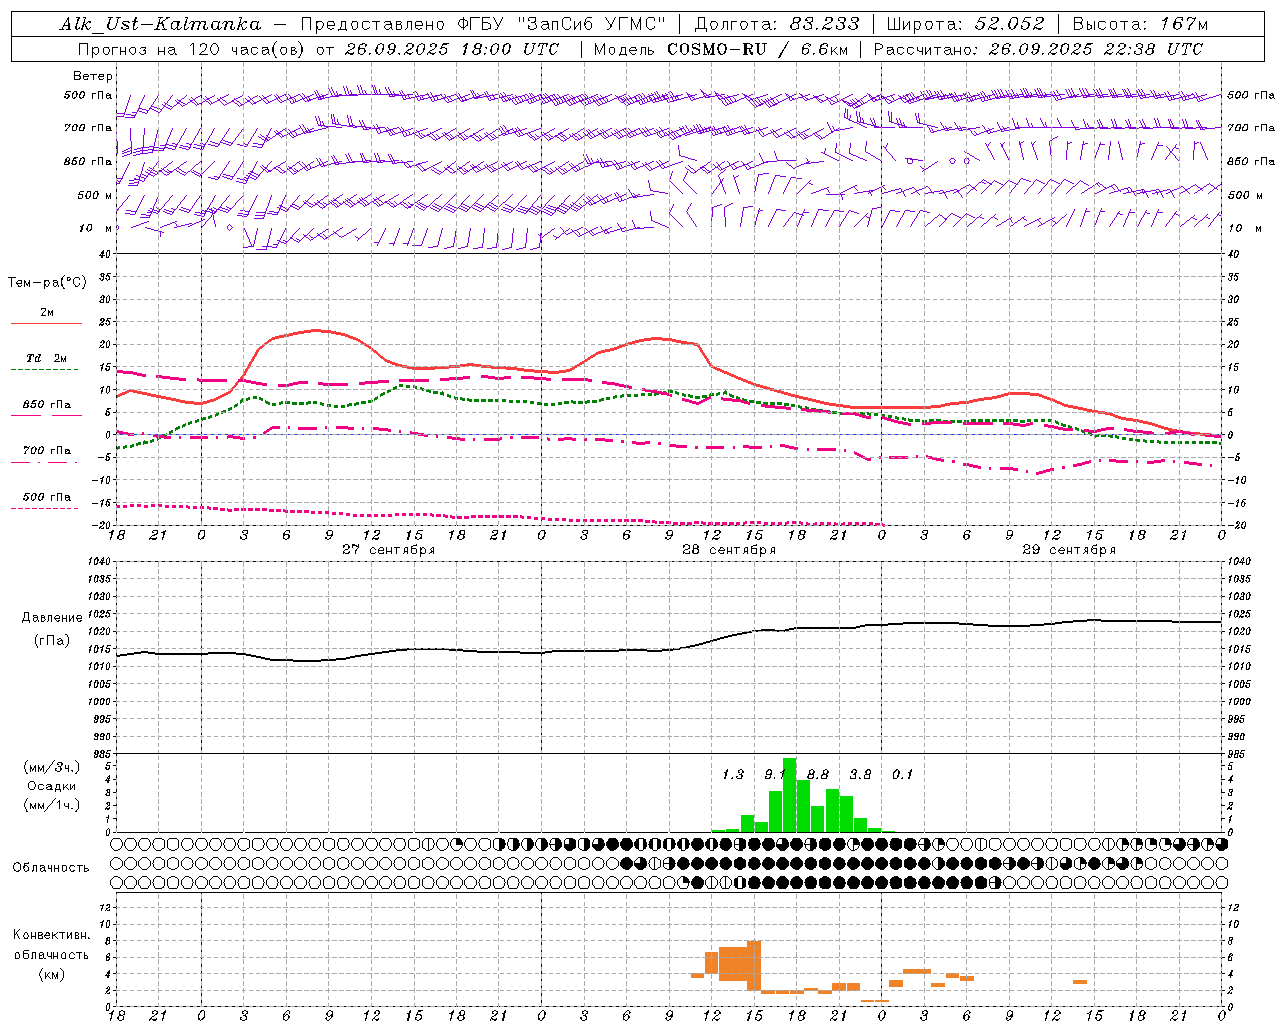Click the 0.1 precipitation total value

tap(903, 774)
